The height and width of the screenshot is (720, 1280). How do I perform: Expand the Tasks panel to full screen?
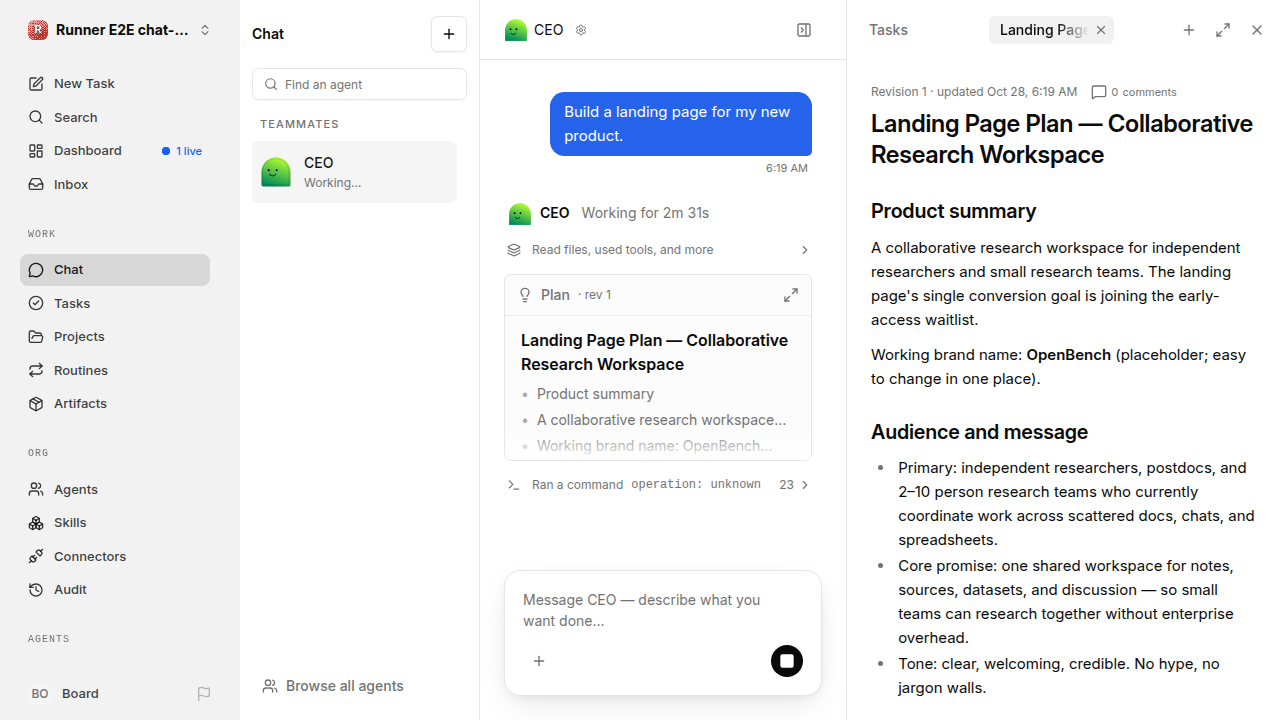[x=1223, y=30]
